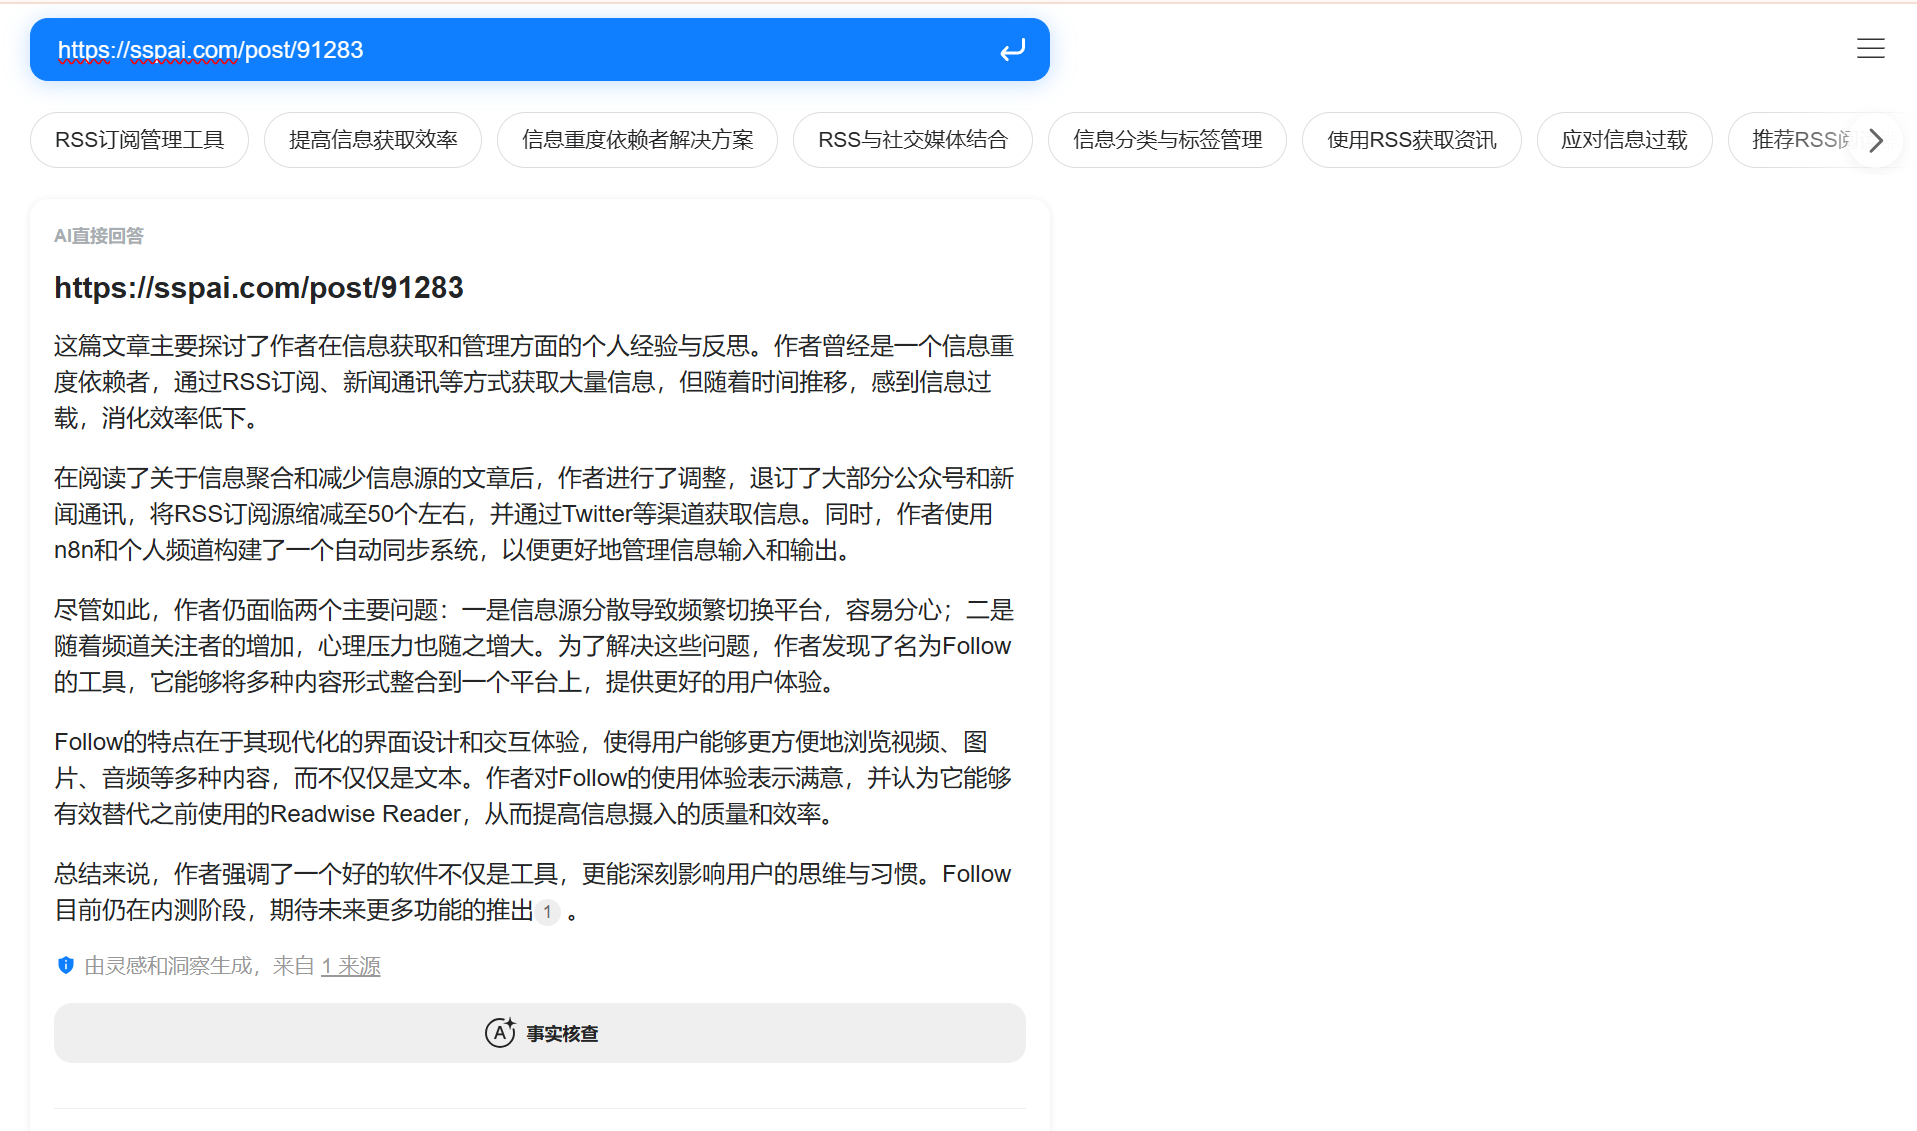Select the 信息分类与标签管理 chip

tap(1167, 140)
